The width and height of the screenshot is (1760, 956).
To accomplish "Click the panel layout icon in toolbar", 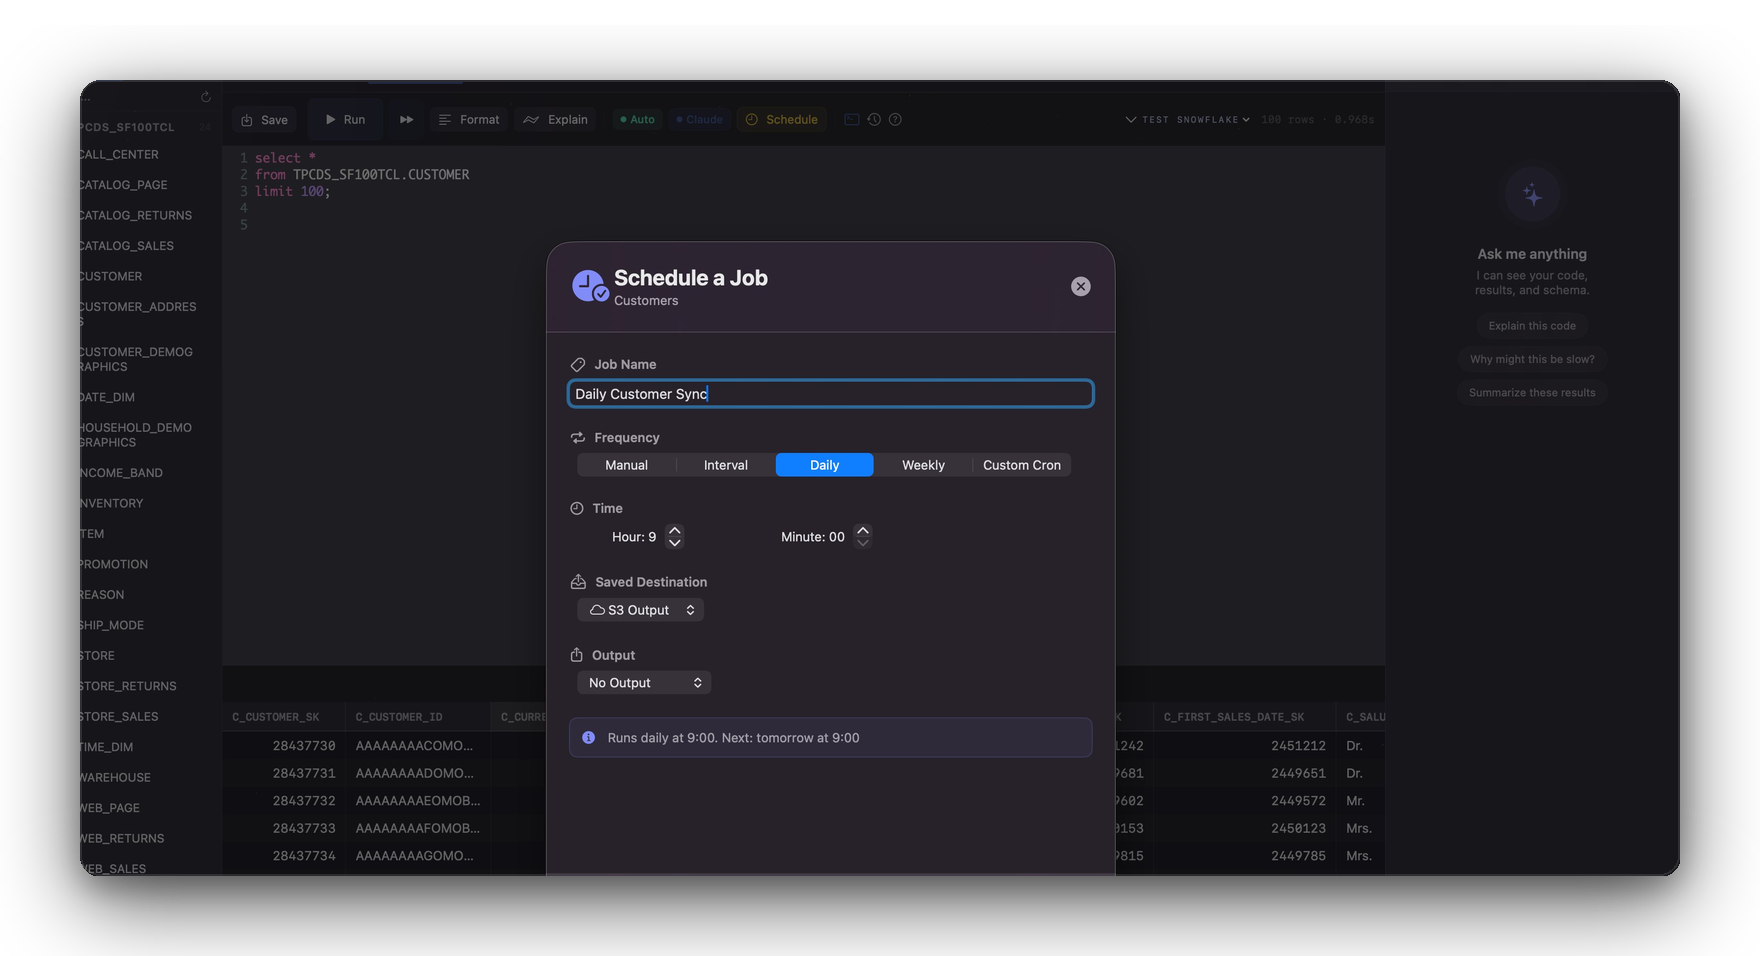I will (x=852, y=119).
